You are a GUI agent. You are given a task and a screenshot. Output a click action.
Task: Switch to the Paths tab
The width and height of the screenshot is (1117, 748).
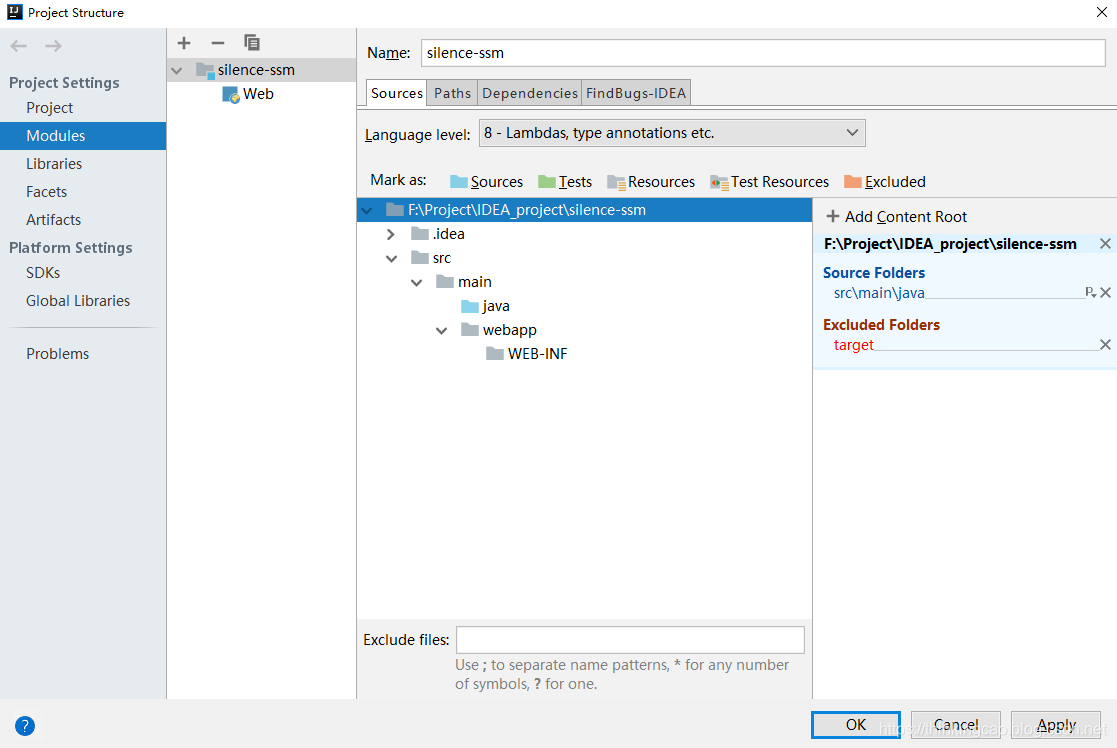452,93
